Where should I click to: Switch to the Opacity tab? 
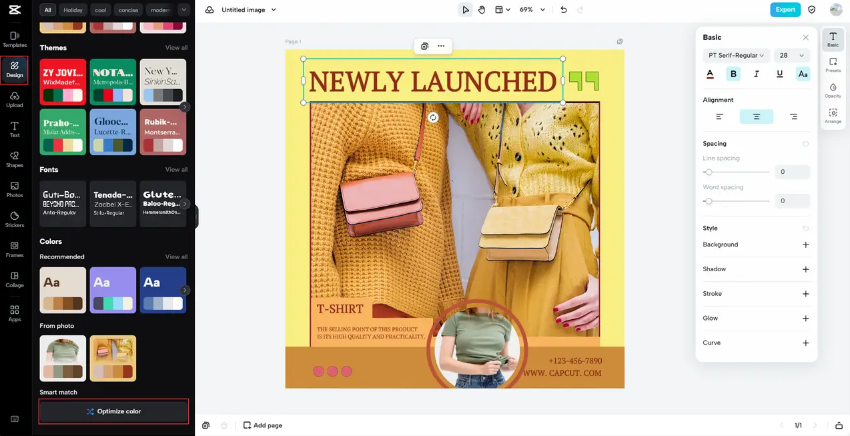(833, 91)
